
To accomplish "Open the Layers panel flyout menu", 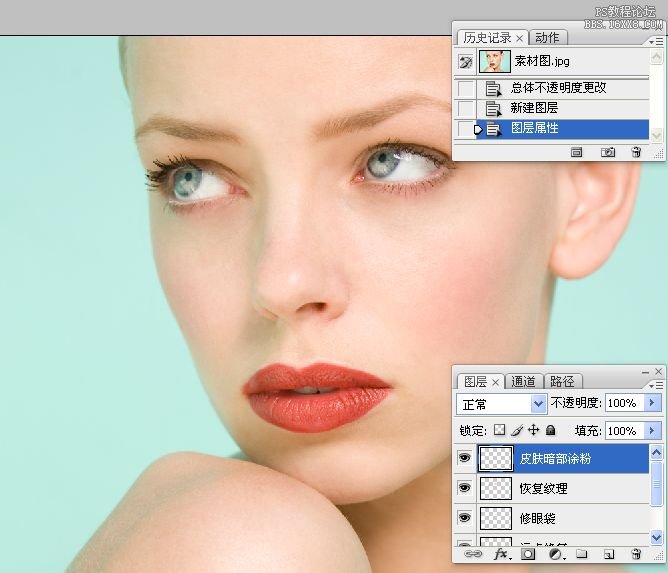I will point(656,385).
